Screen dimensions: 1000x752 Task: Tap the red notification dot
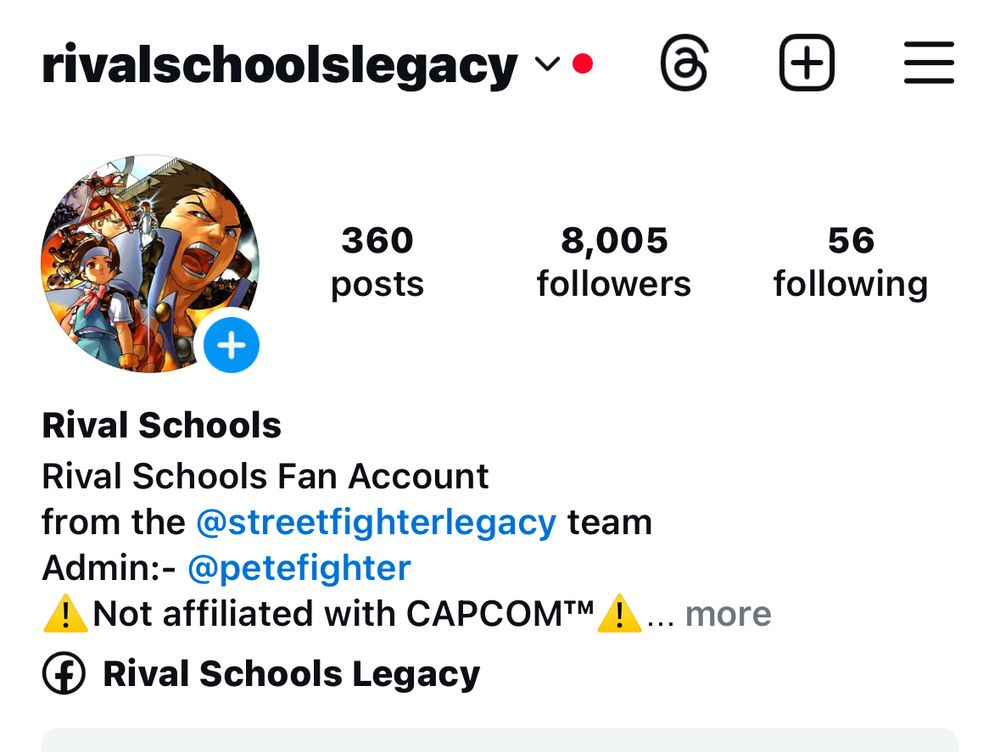[x=582, y=64]
